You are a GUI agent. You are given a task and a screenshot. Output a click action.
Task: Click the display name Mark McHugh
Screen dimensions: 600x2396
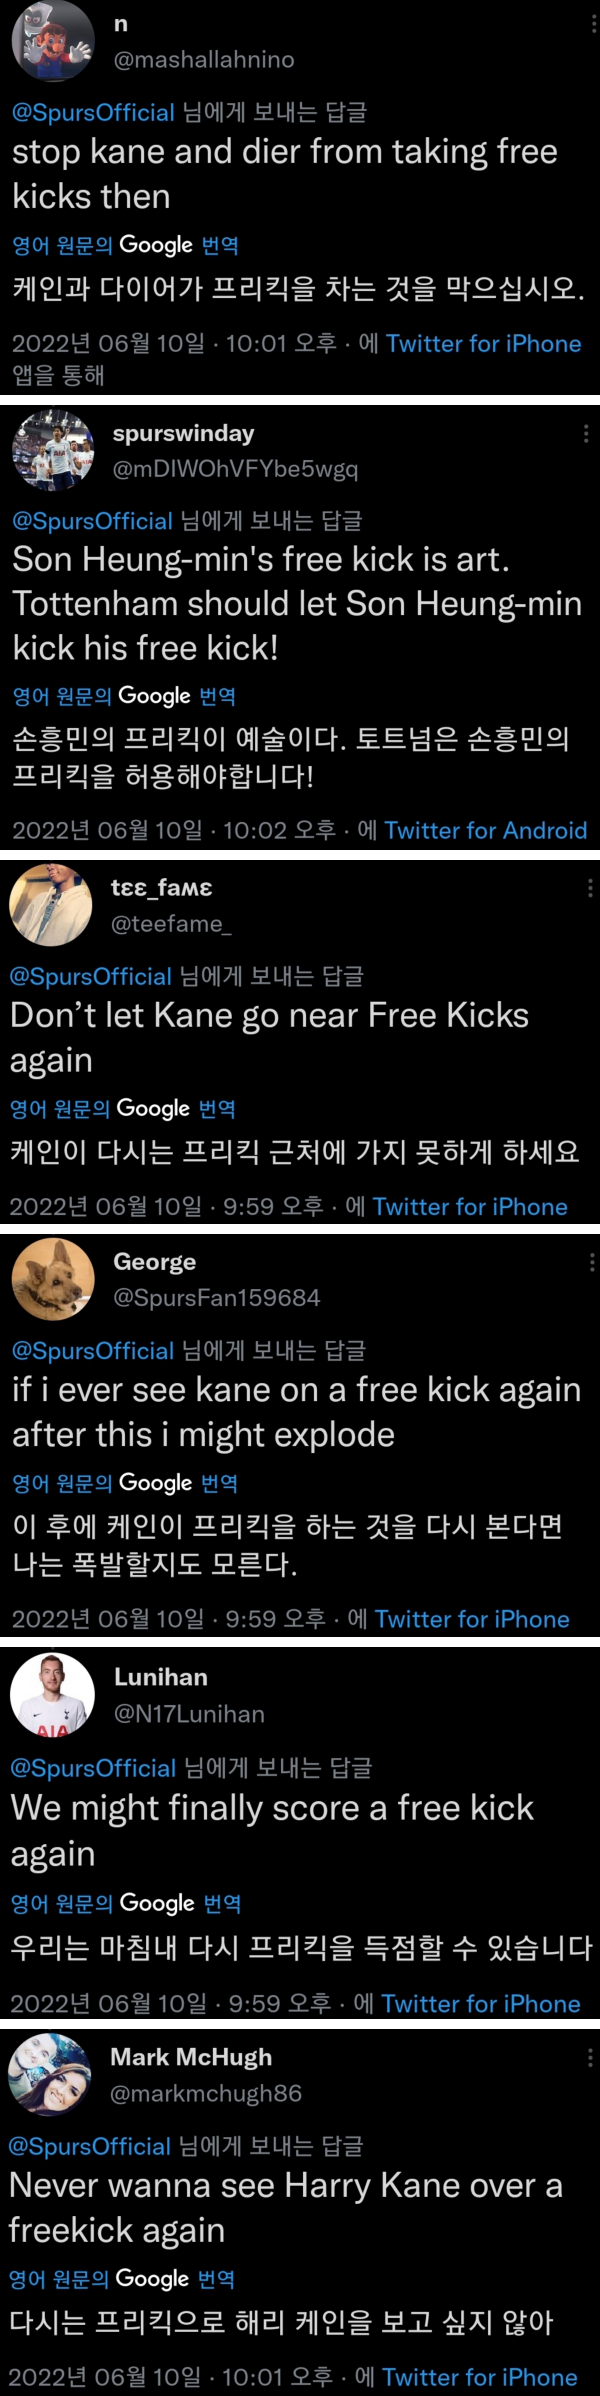pos(191,2057)
